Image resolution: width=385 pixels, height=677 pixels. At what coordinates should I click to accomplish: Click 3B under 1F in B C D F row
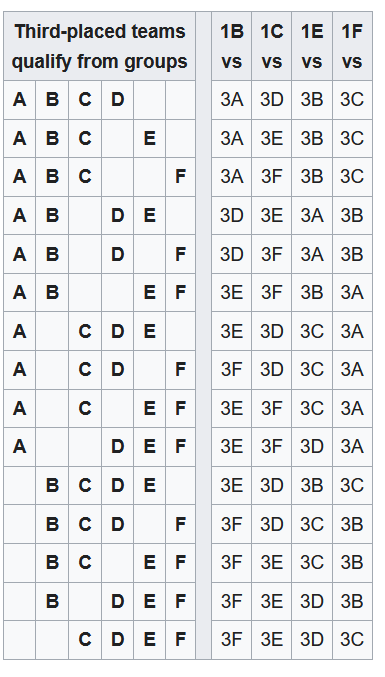click(x=352, y=524)
